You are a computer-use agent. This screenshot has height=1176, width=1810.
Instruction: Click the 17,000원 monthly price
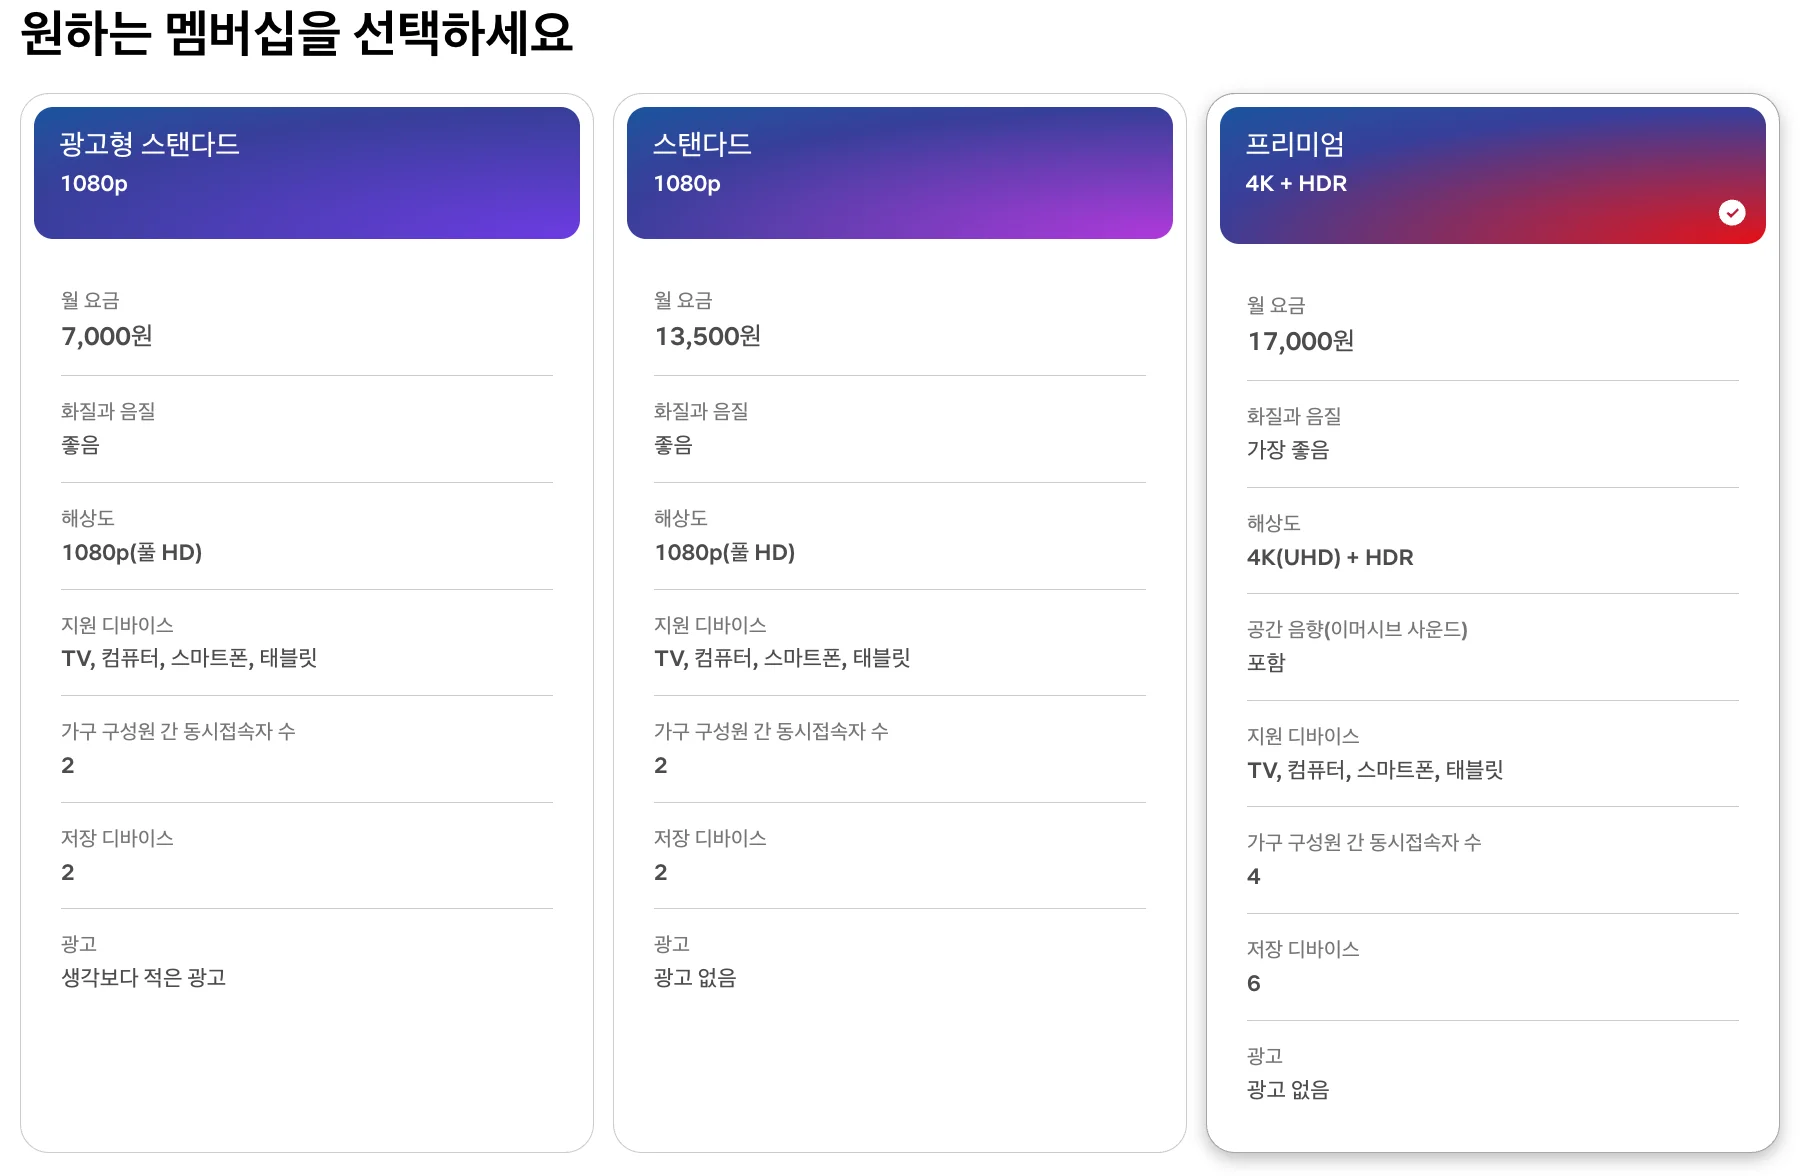pos(1299,341)
